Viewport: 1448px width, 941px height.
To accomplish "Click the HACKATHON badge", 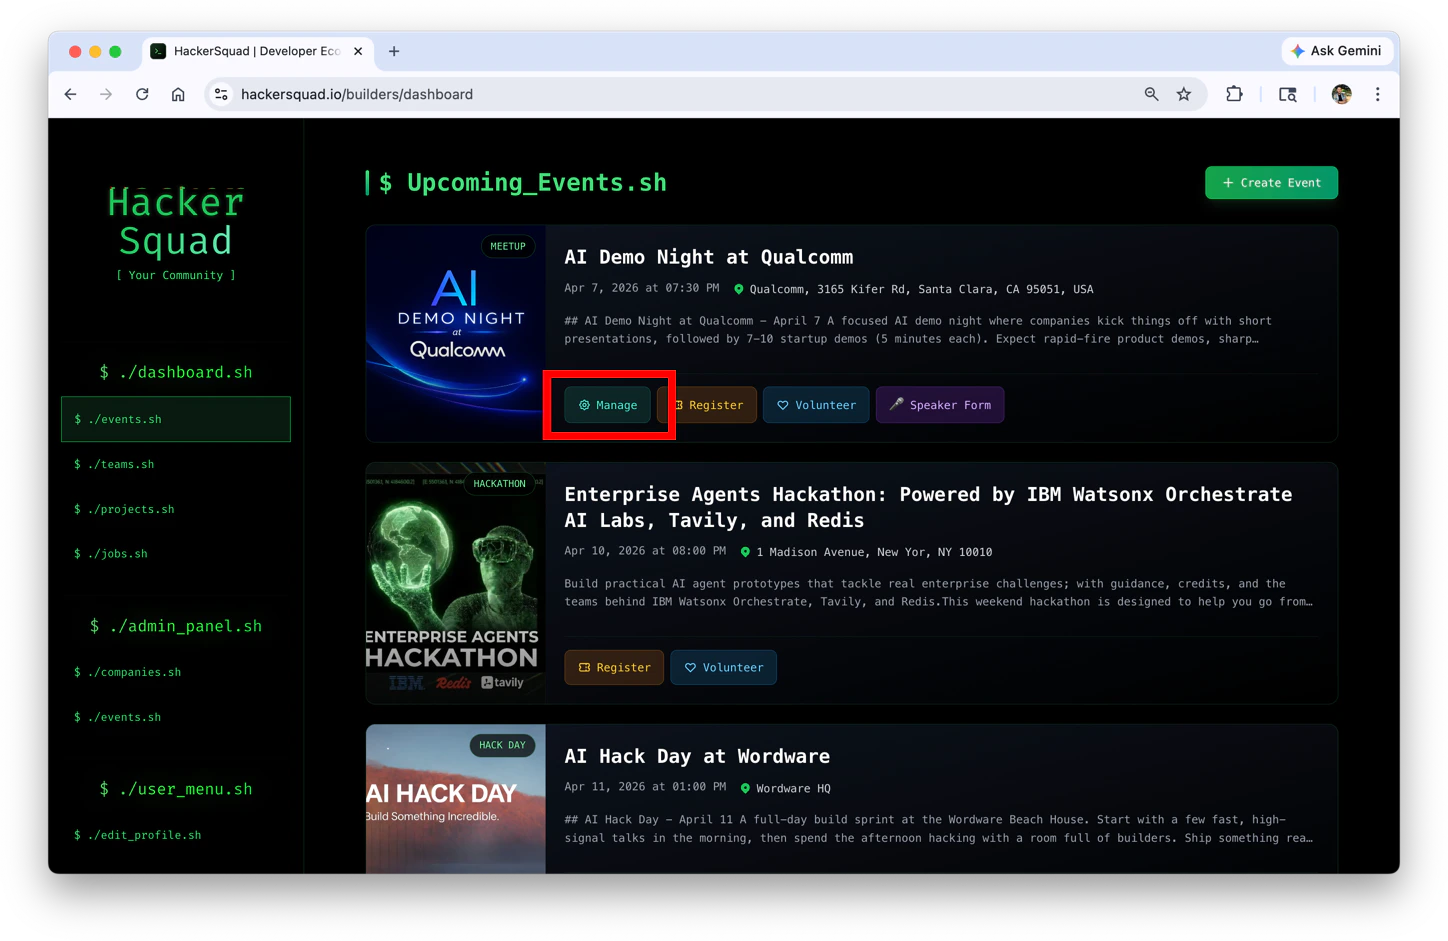I will tap(499, 483).
